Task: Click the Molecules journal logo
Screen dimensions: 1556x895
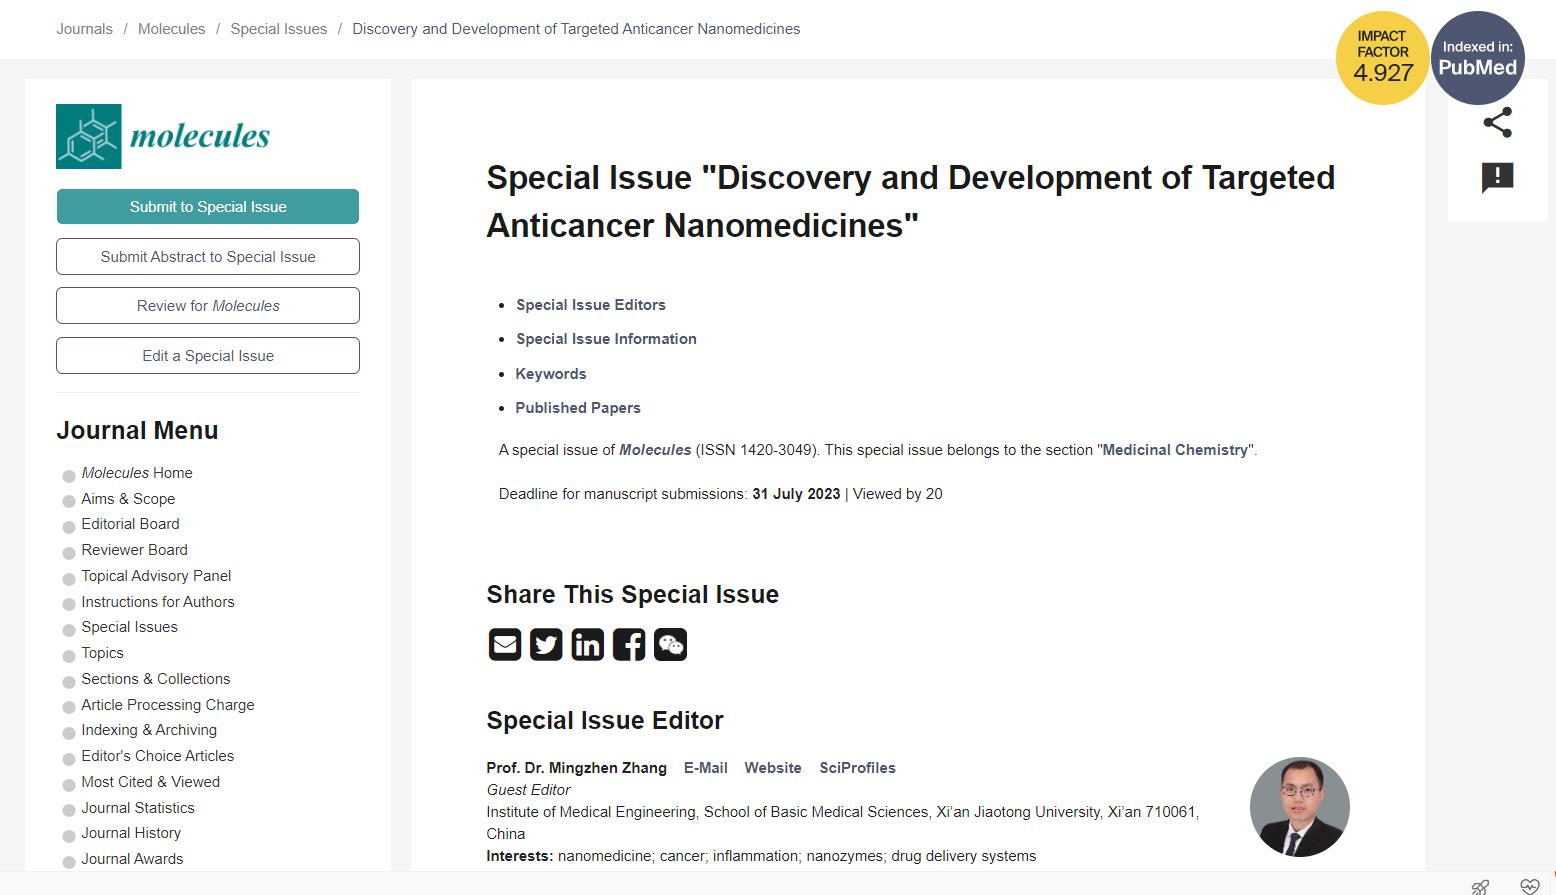Action: pyautogui.click(x=163, y=137)
